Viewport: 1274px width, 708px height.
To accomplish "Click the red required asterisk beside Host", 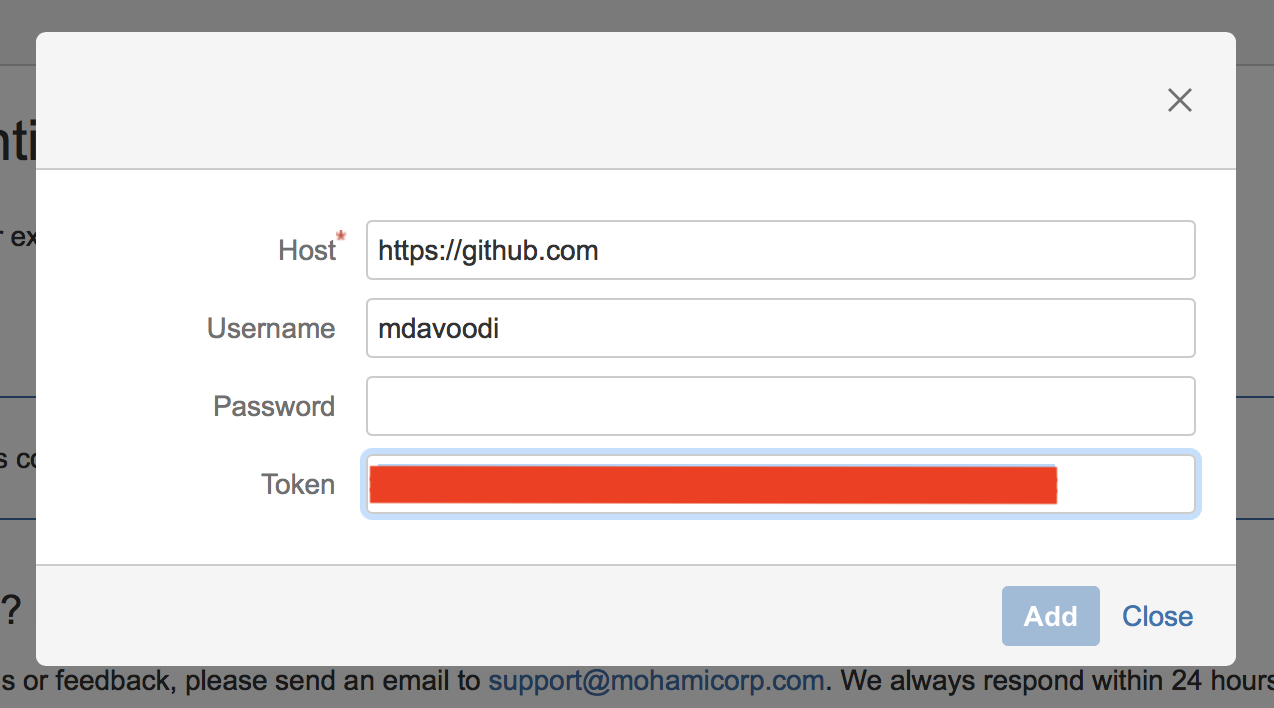I will (x=341, y=237).
